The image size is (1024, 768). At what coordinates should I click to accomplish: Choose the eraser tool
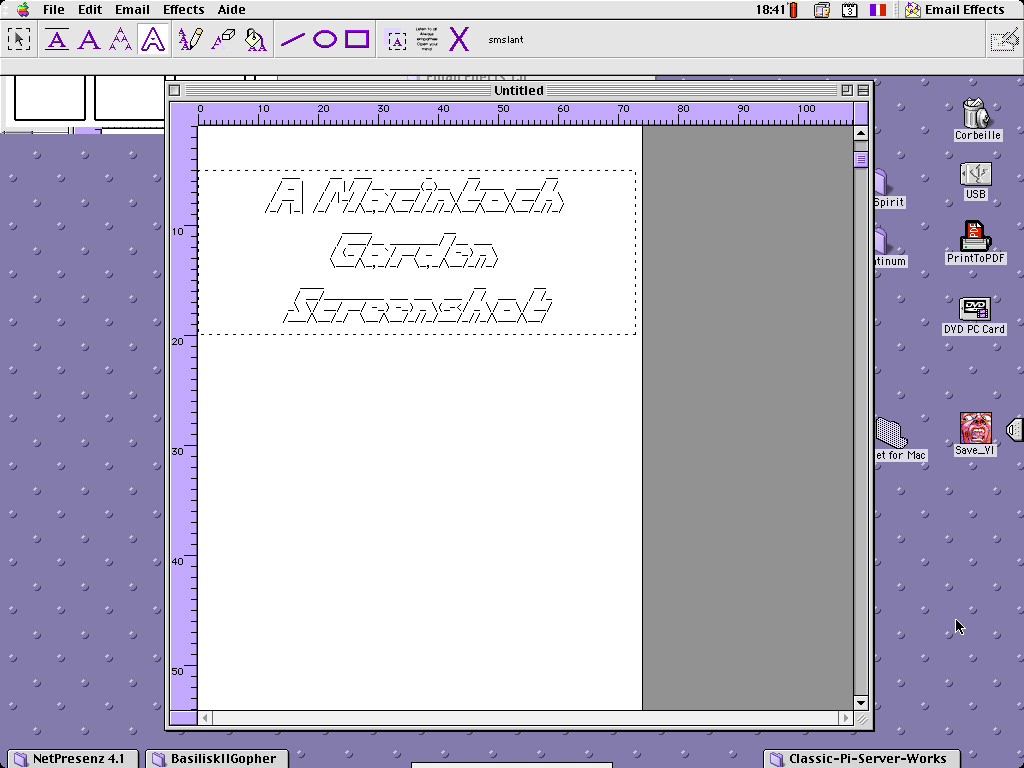pos(223,40)
